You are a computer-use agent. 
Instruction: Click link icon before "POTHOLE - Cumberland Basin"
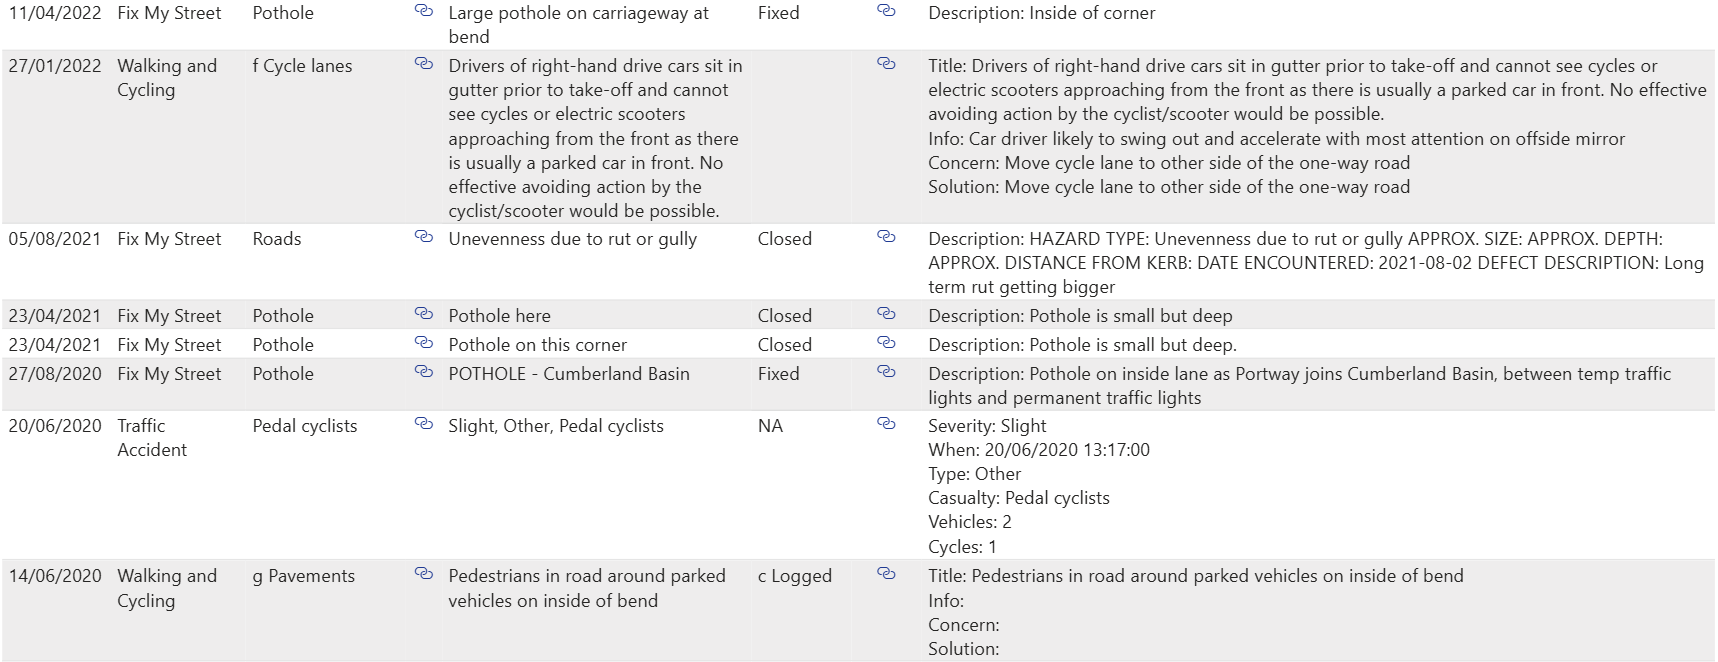point(424,372)
